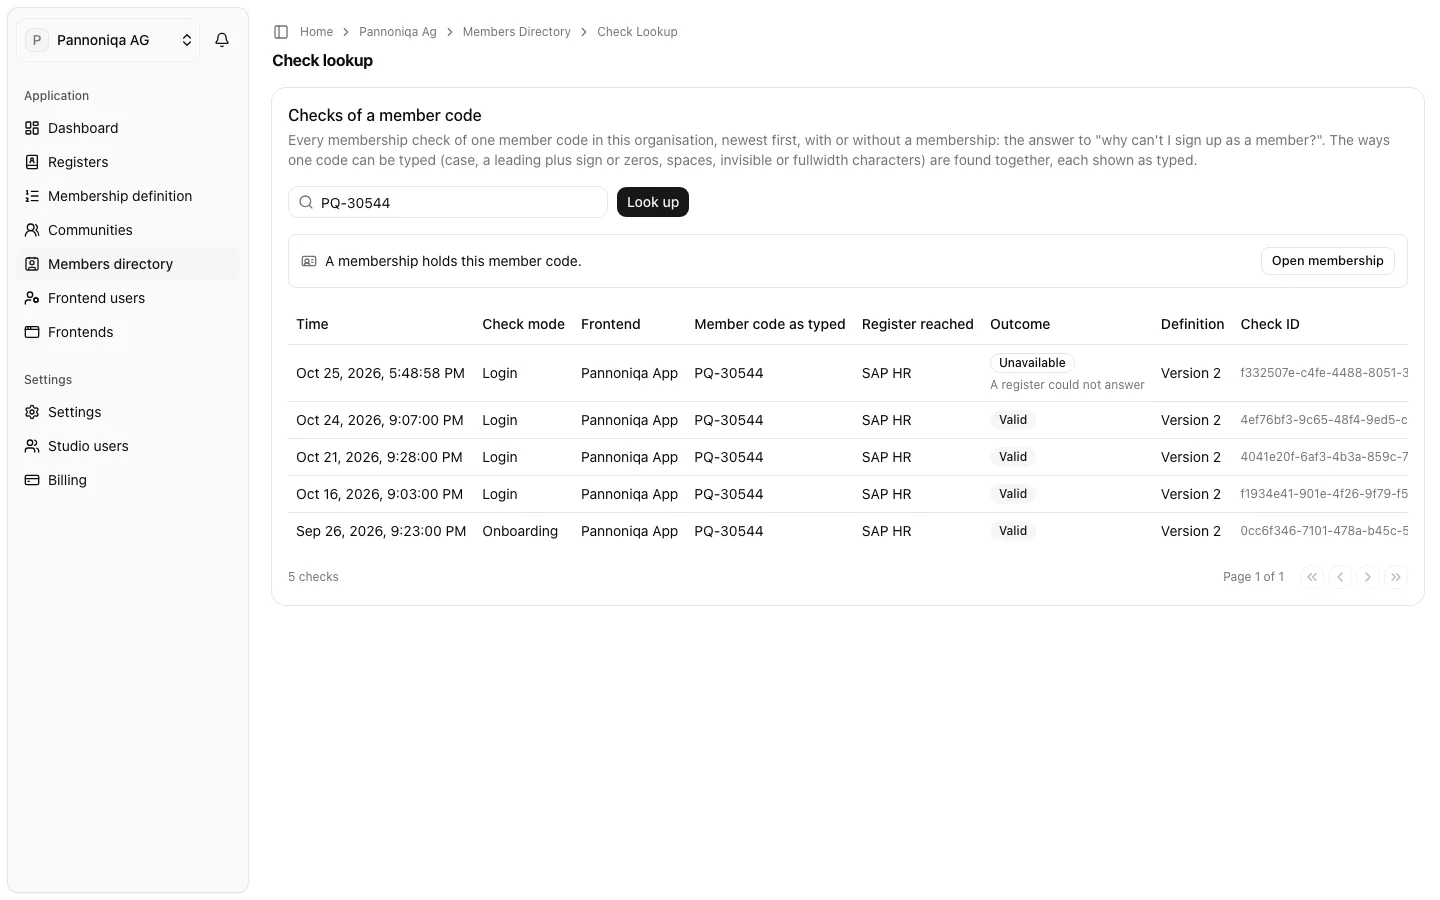Go to Home breadcrumb
This screenshot has width=1440, height=900.
(316, 32)
